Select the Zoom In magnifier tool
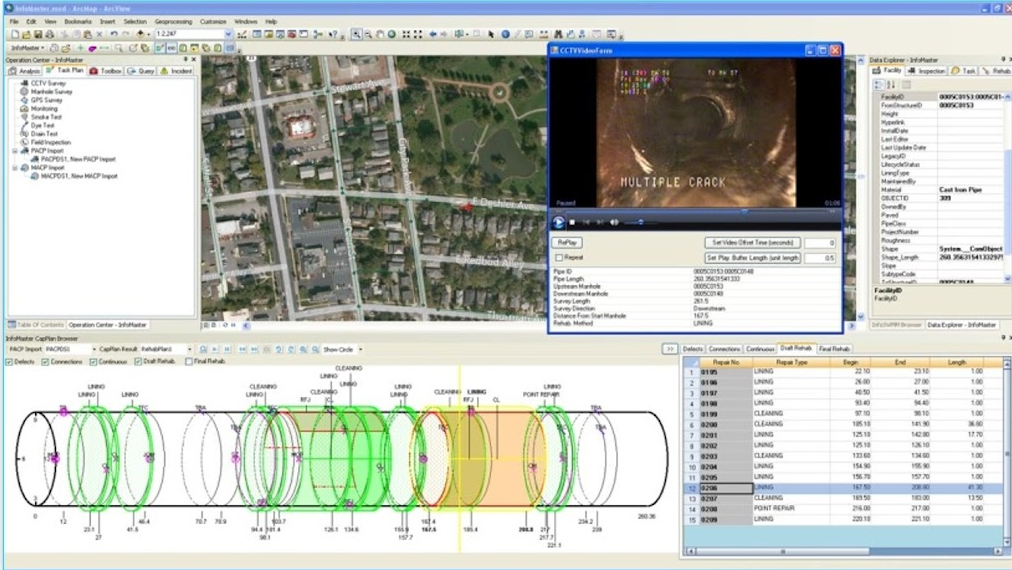The height and width of the screenshot is (570, 1012). pos(356,34)
